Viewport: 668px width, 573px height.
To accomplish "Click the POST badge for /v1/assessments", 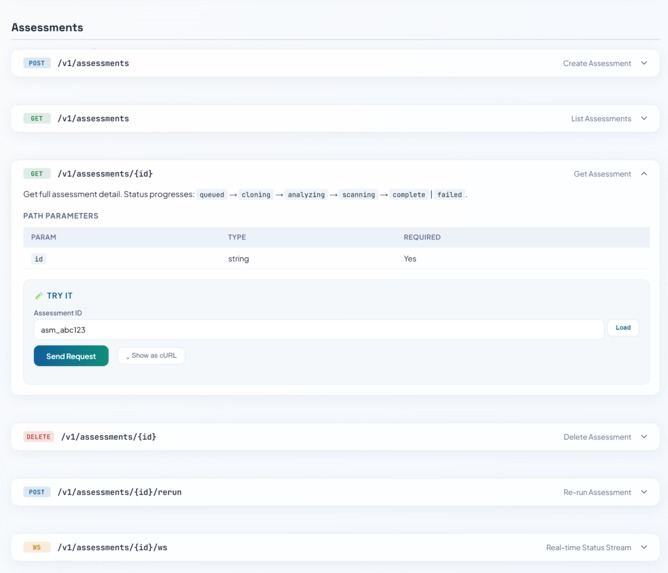I will [x=37, y=63].
